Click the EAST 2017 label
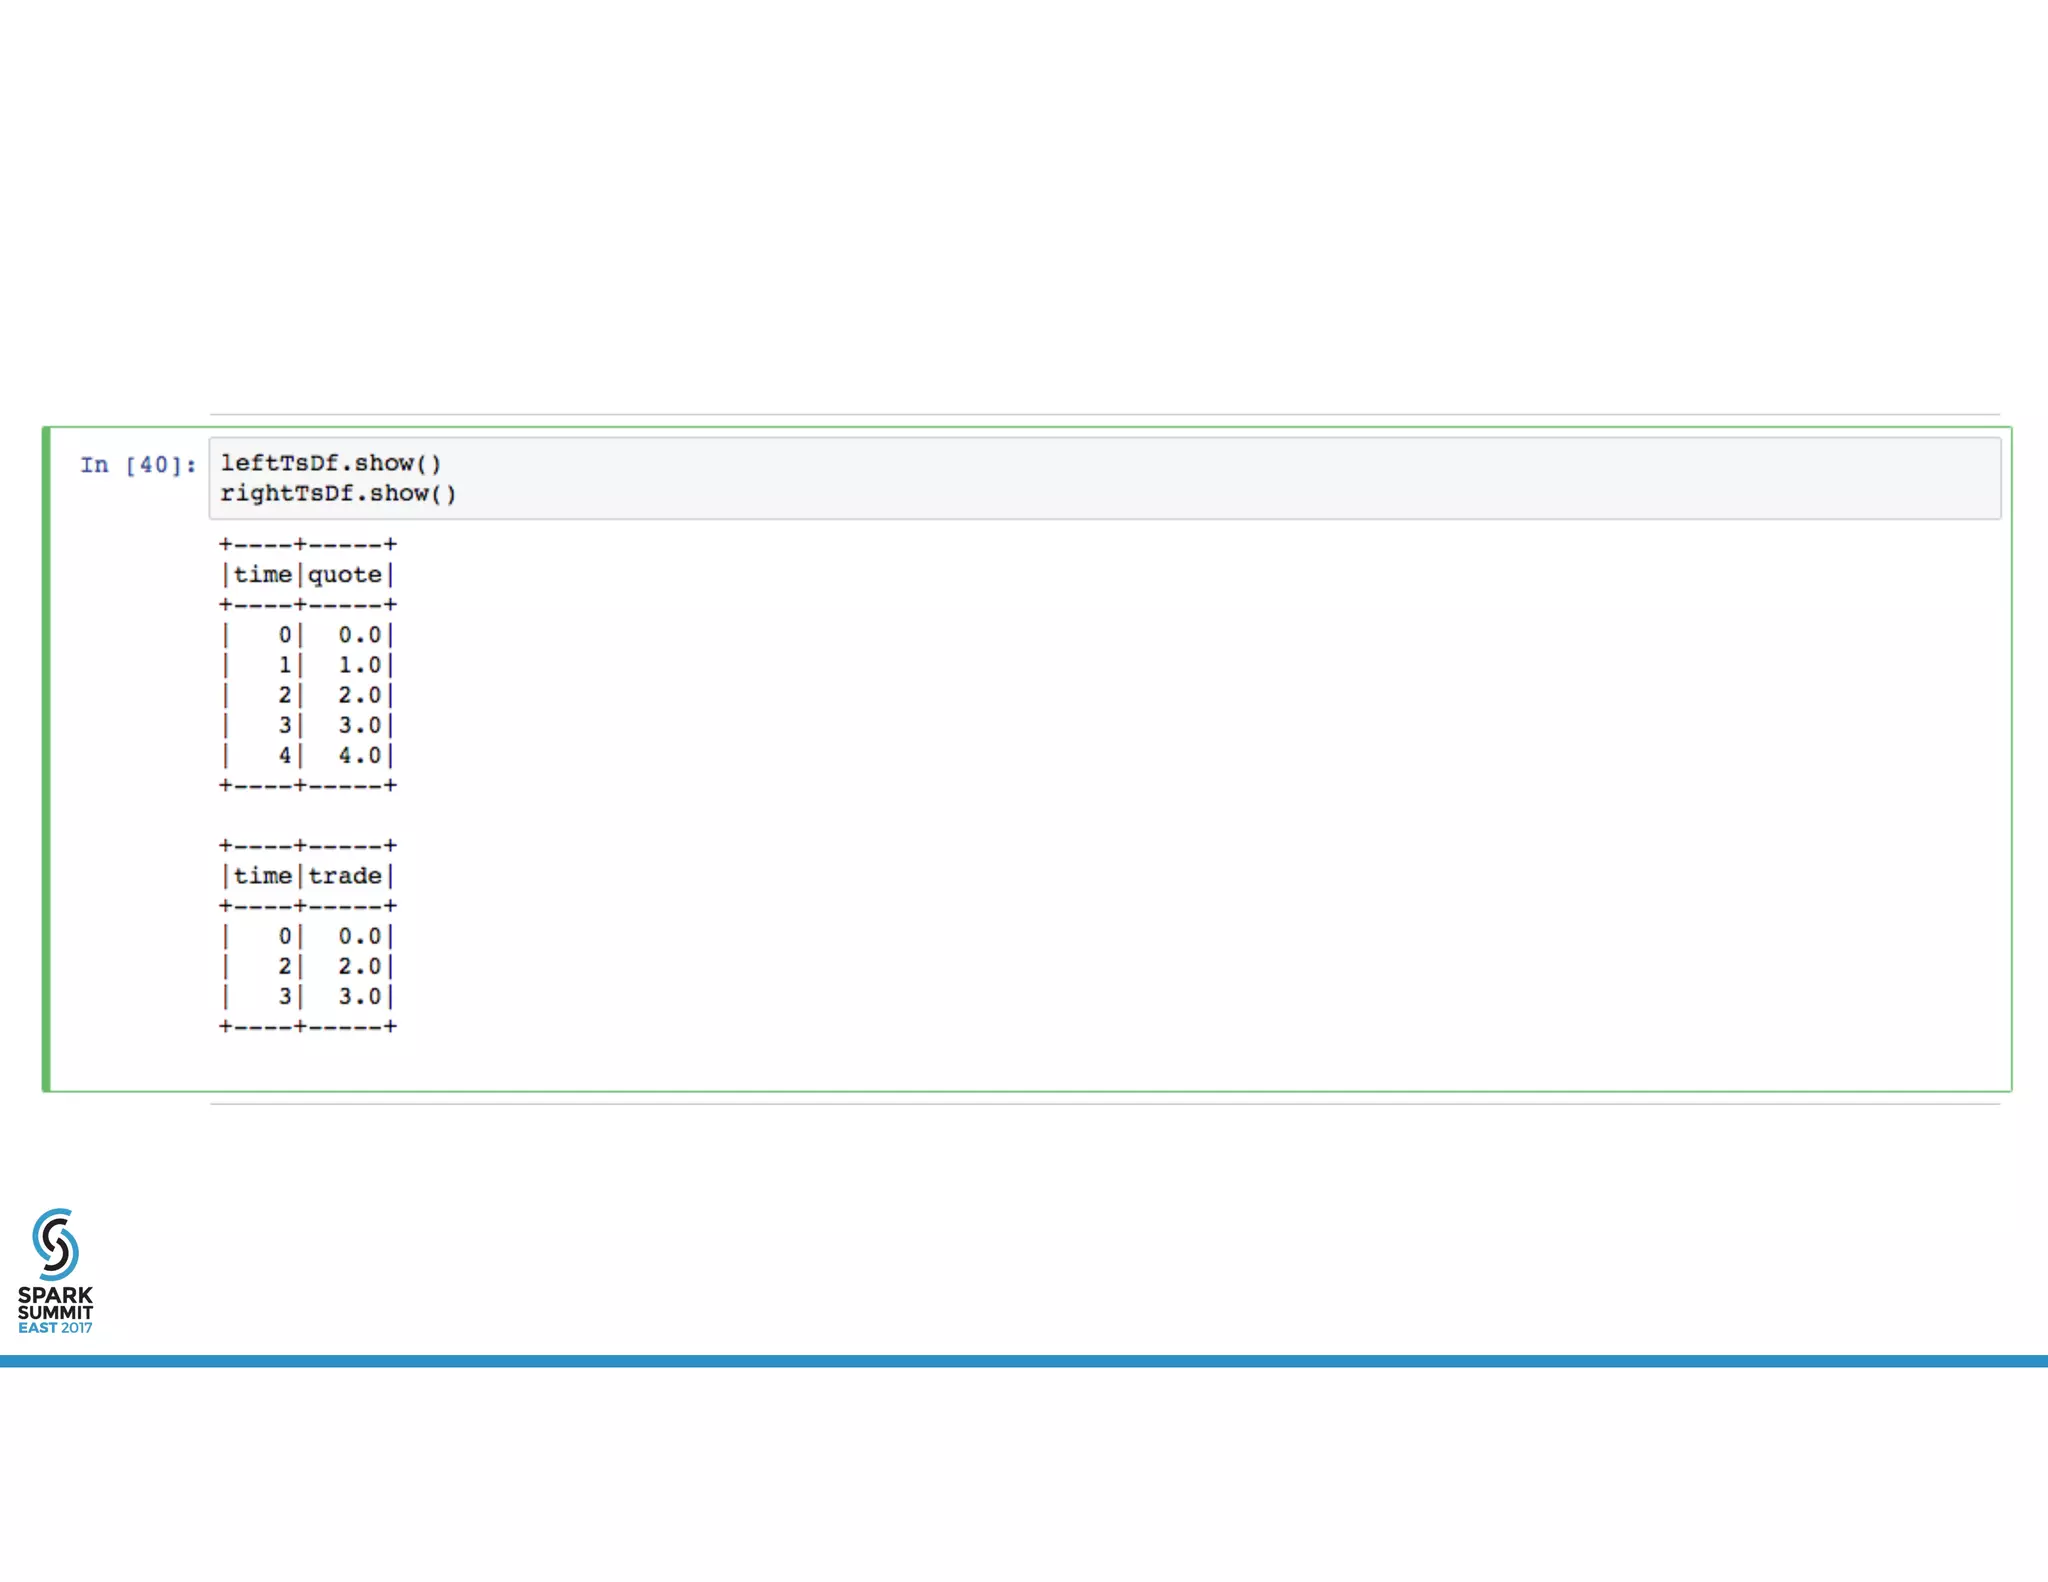Screen dimensions: 2048x1582 [55, 1328]
